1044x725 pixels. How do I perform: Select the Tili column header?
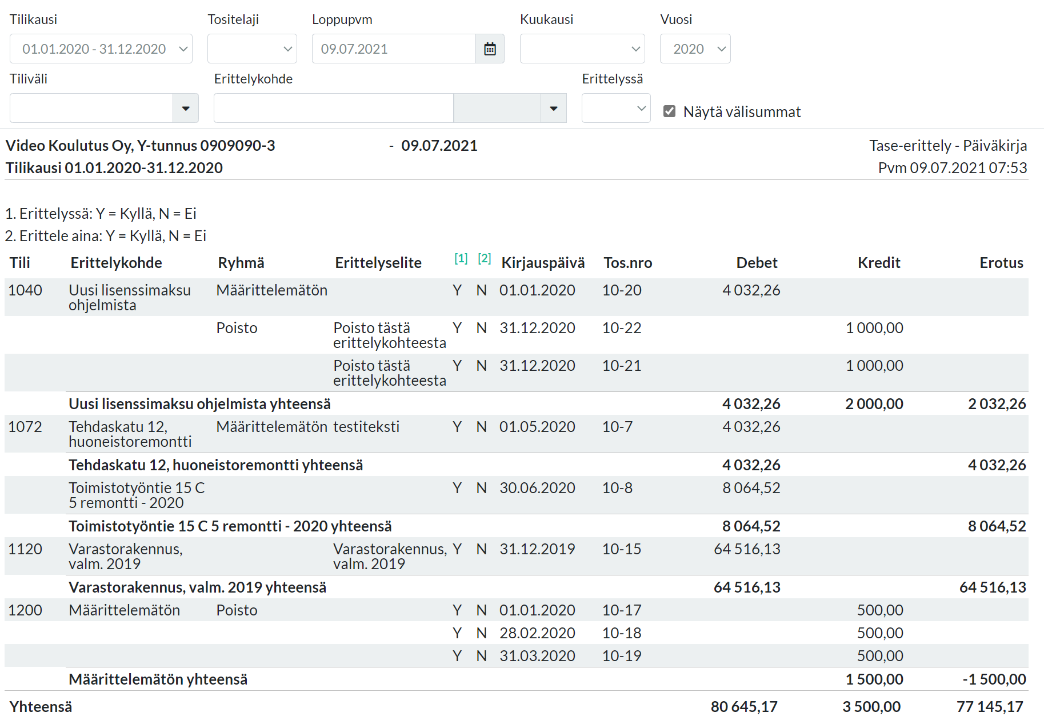20,263
